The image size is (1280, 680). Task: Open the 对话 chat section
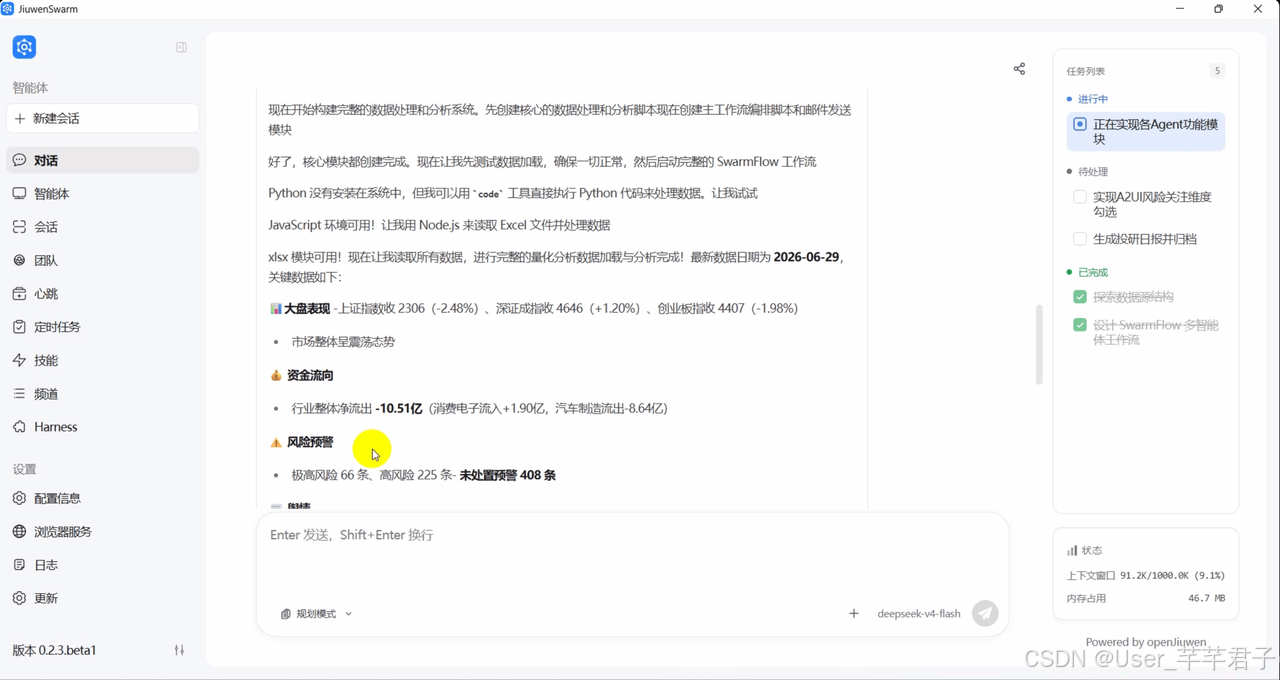(102, 160)
